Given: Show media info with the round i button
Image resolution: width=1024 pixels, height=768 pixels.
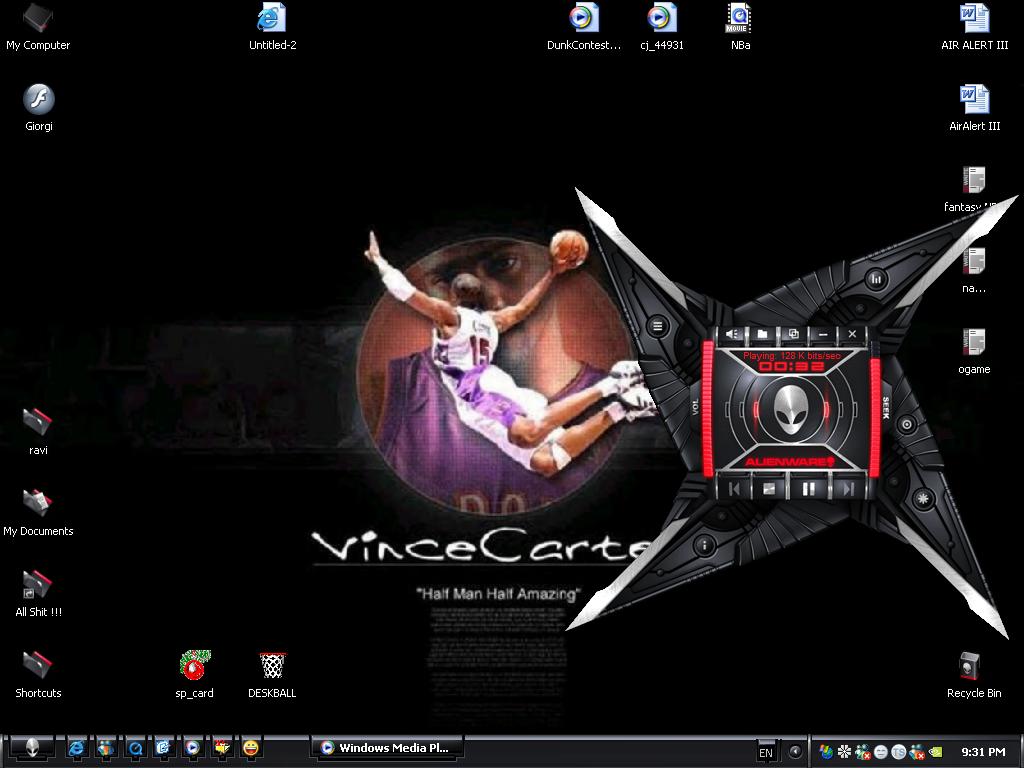Looking at the screenshot, I should click(x=704, y=545).
